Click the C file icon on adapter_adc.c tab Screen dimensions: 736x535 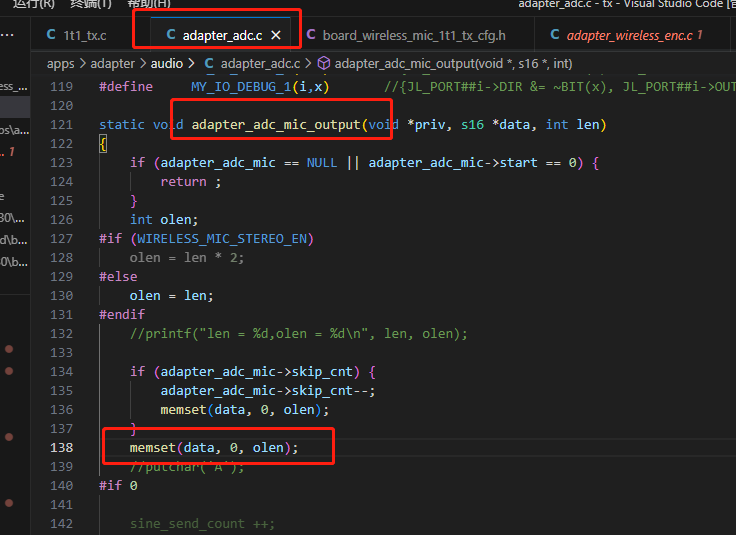pos(171,35)
